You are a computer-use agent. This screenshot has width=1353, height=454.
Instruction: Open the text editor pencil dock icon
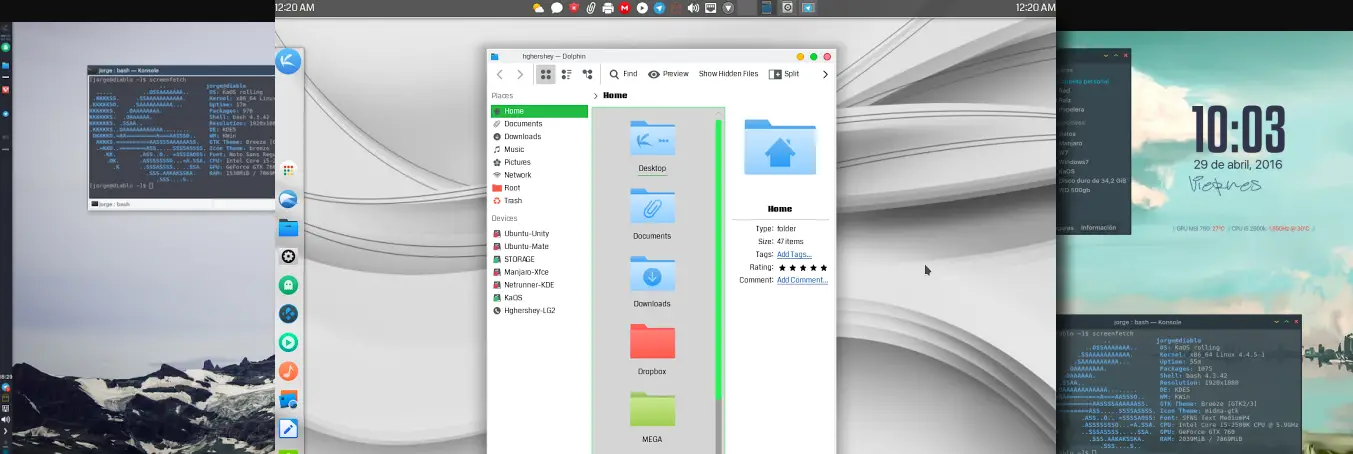(288, 429)
